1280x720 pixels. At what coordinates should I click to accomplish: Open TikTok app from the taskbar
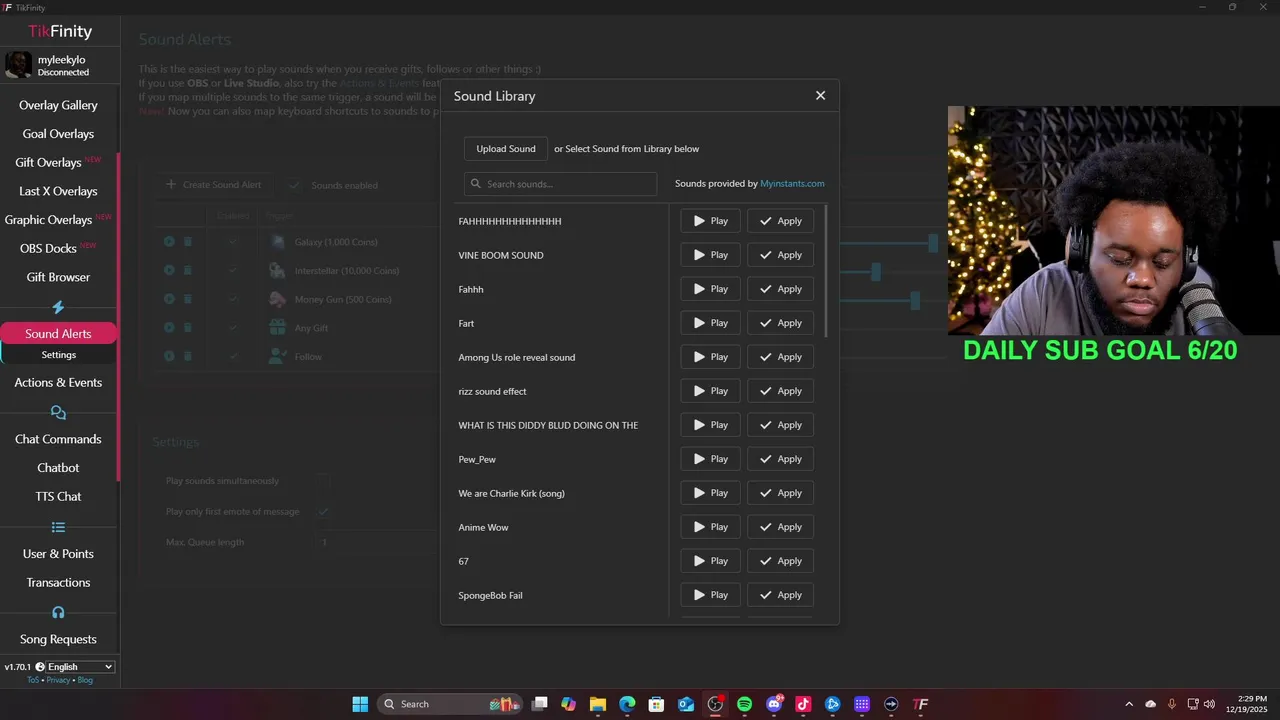[x=803, y=704]
